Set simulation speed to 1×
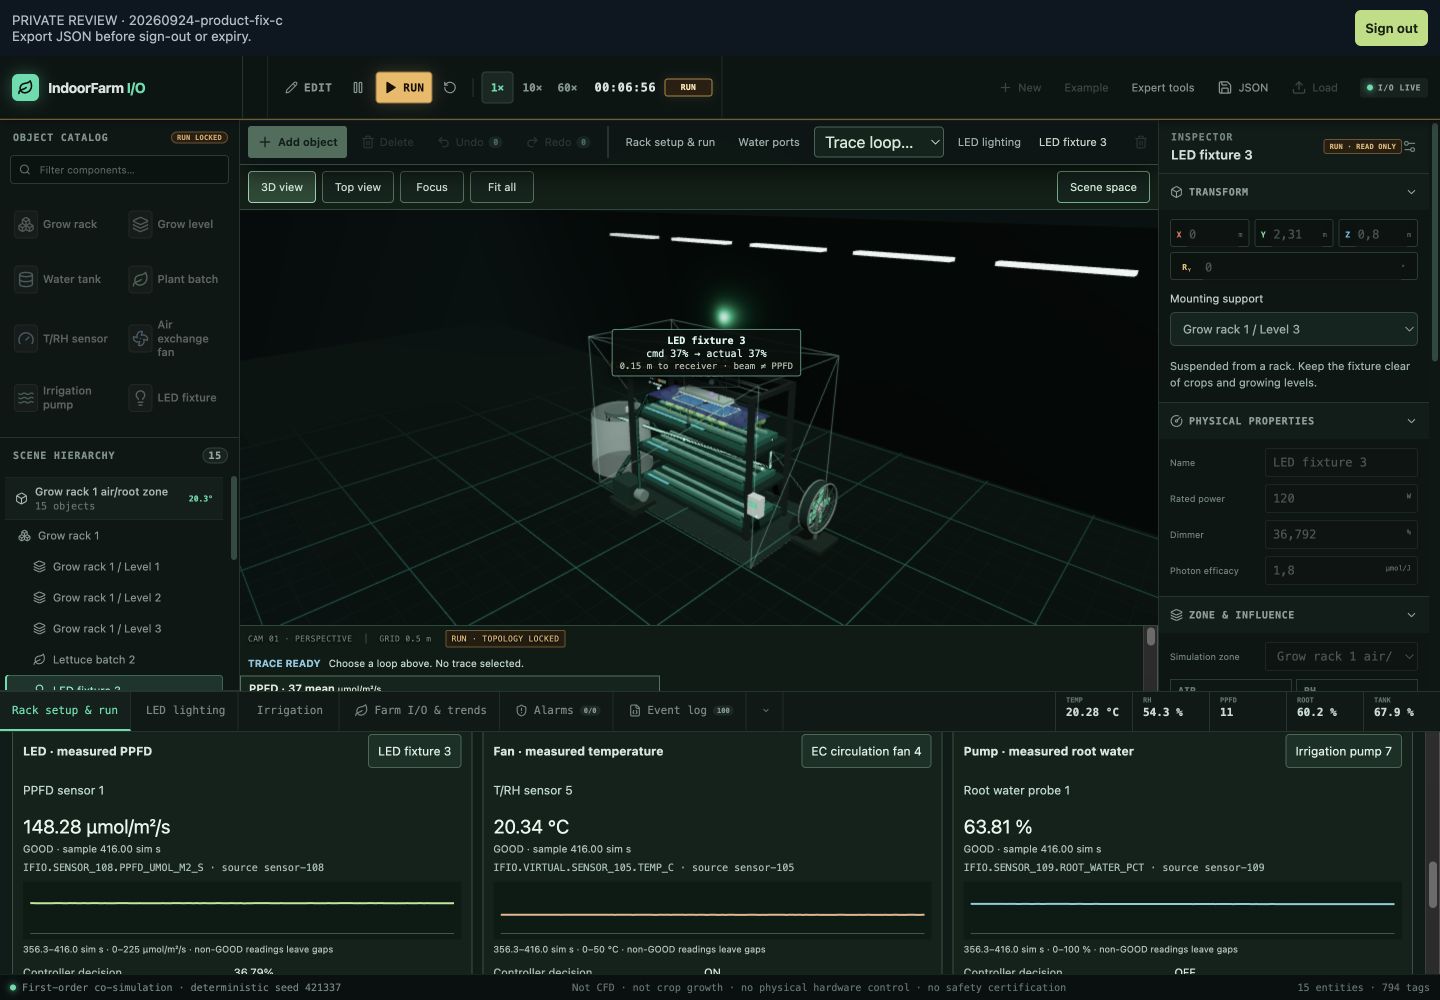The image size is (1440, 1000). [x=497, y=88]
